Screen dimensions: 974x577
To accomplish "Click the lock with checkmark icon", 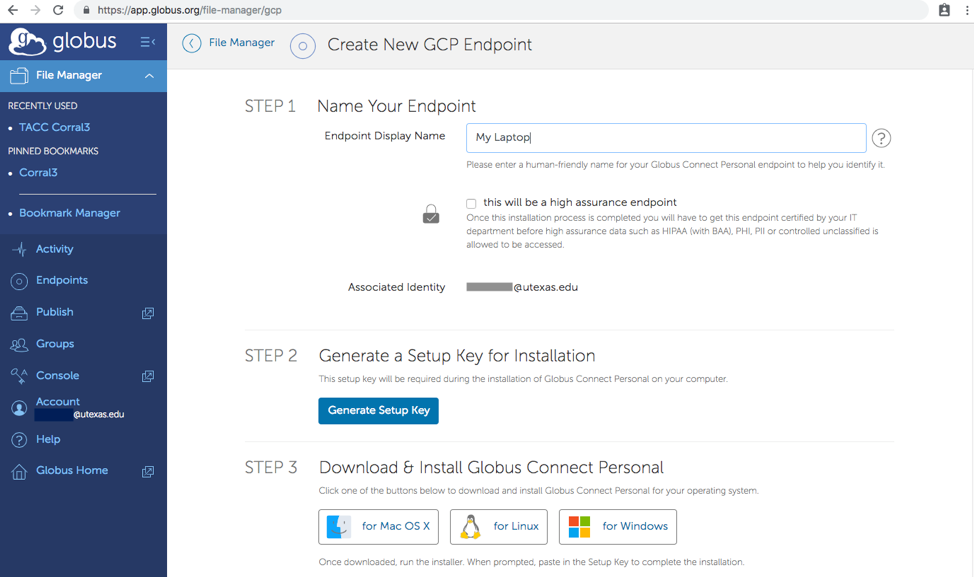I will tap(431, 214).
